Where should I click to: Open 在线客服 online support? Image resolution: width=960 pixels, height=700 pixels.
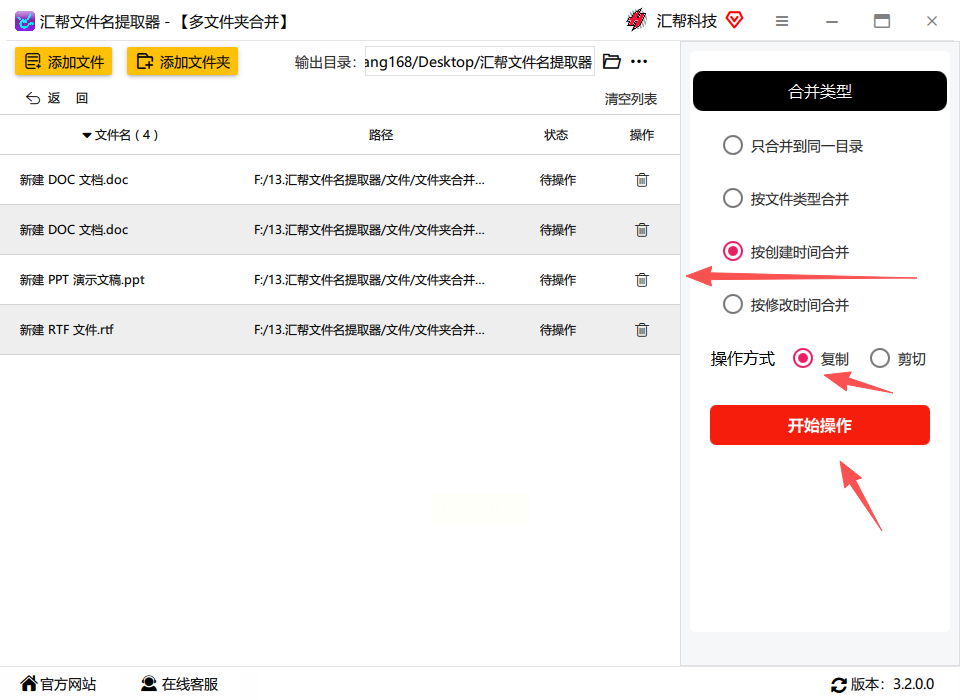[x=179, y=683]
